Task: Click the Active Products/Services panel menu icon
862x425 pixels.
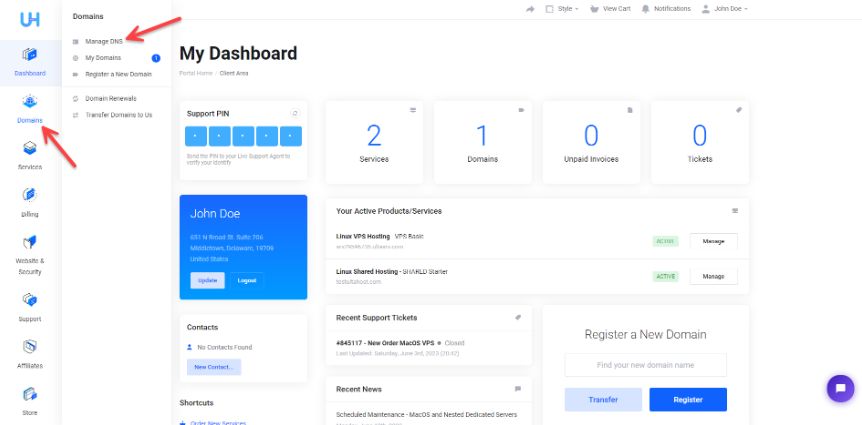Action: [735, 211]
